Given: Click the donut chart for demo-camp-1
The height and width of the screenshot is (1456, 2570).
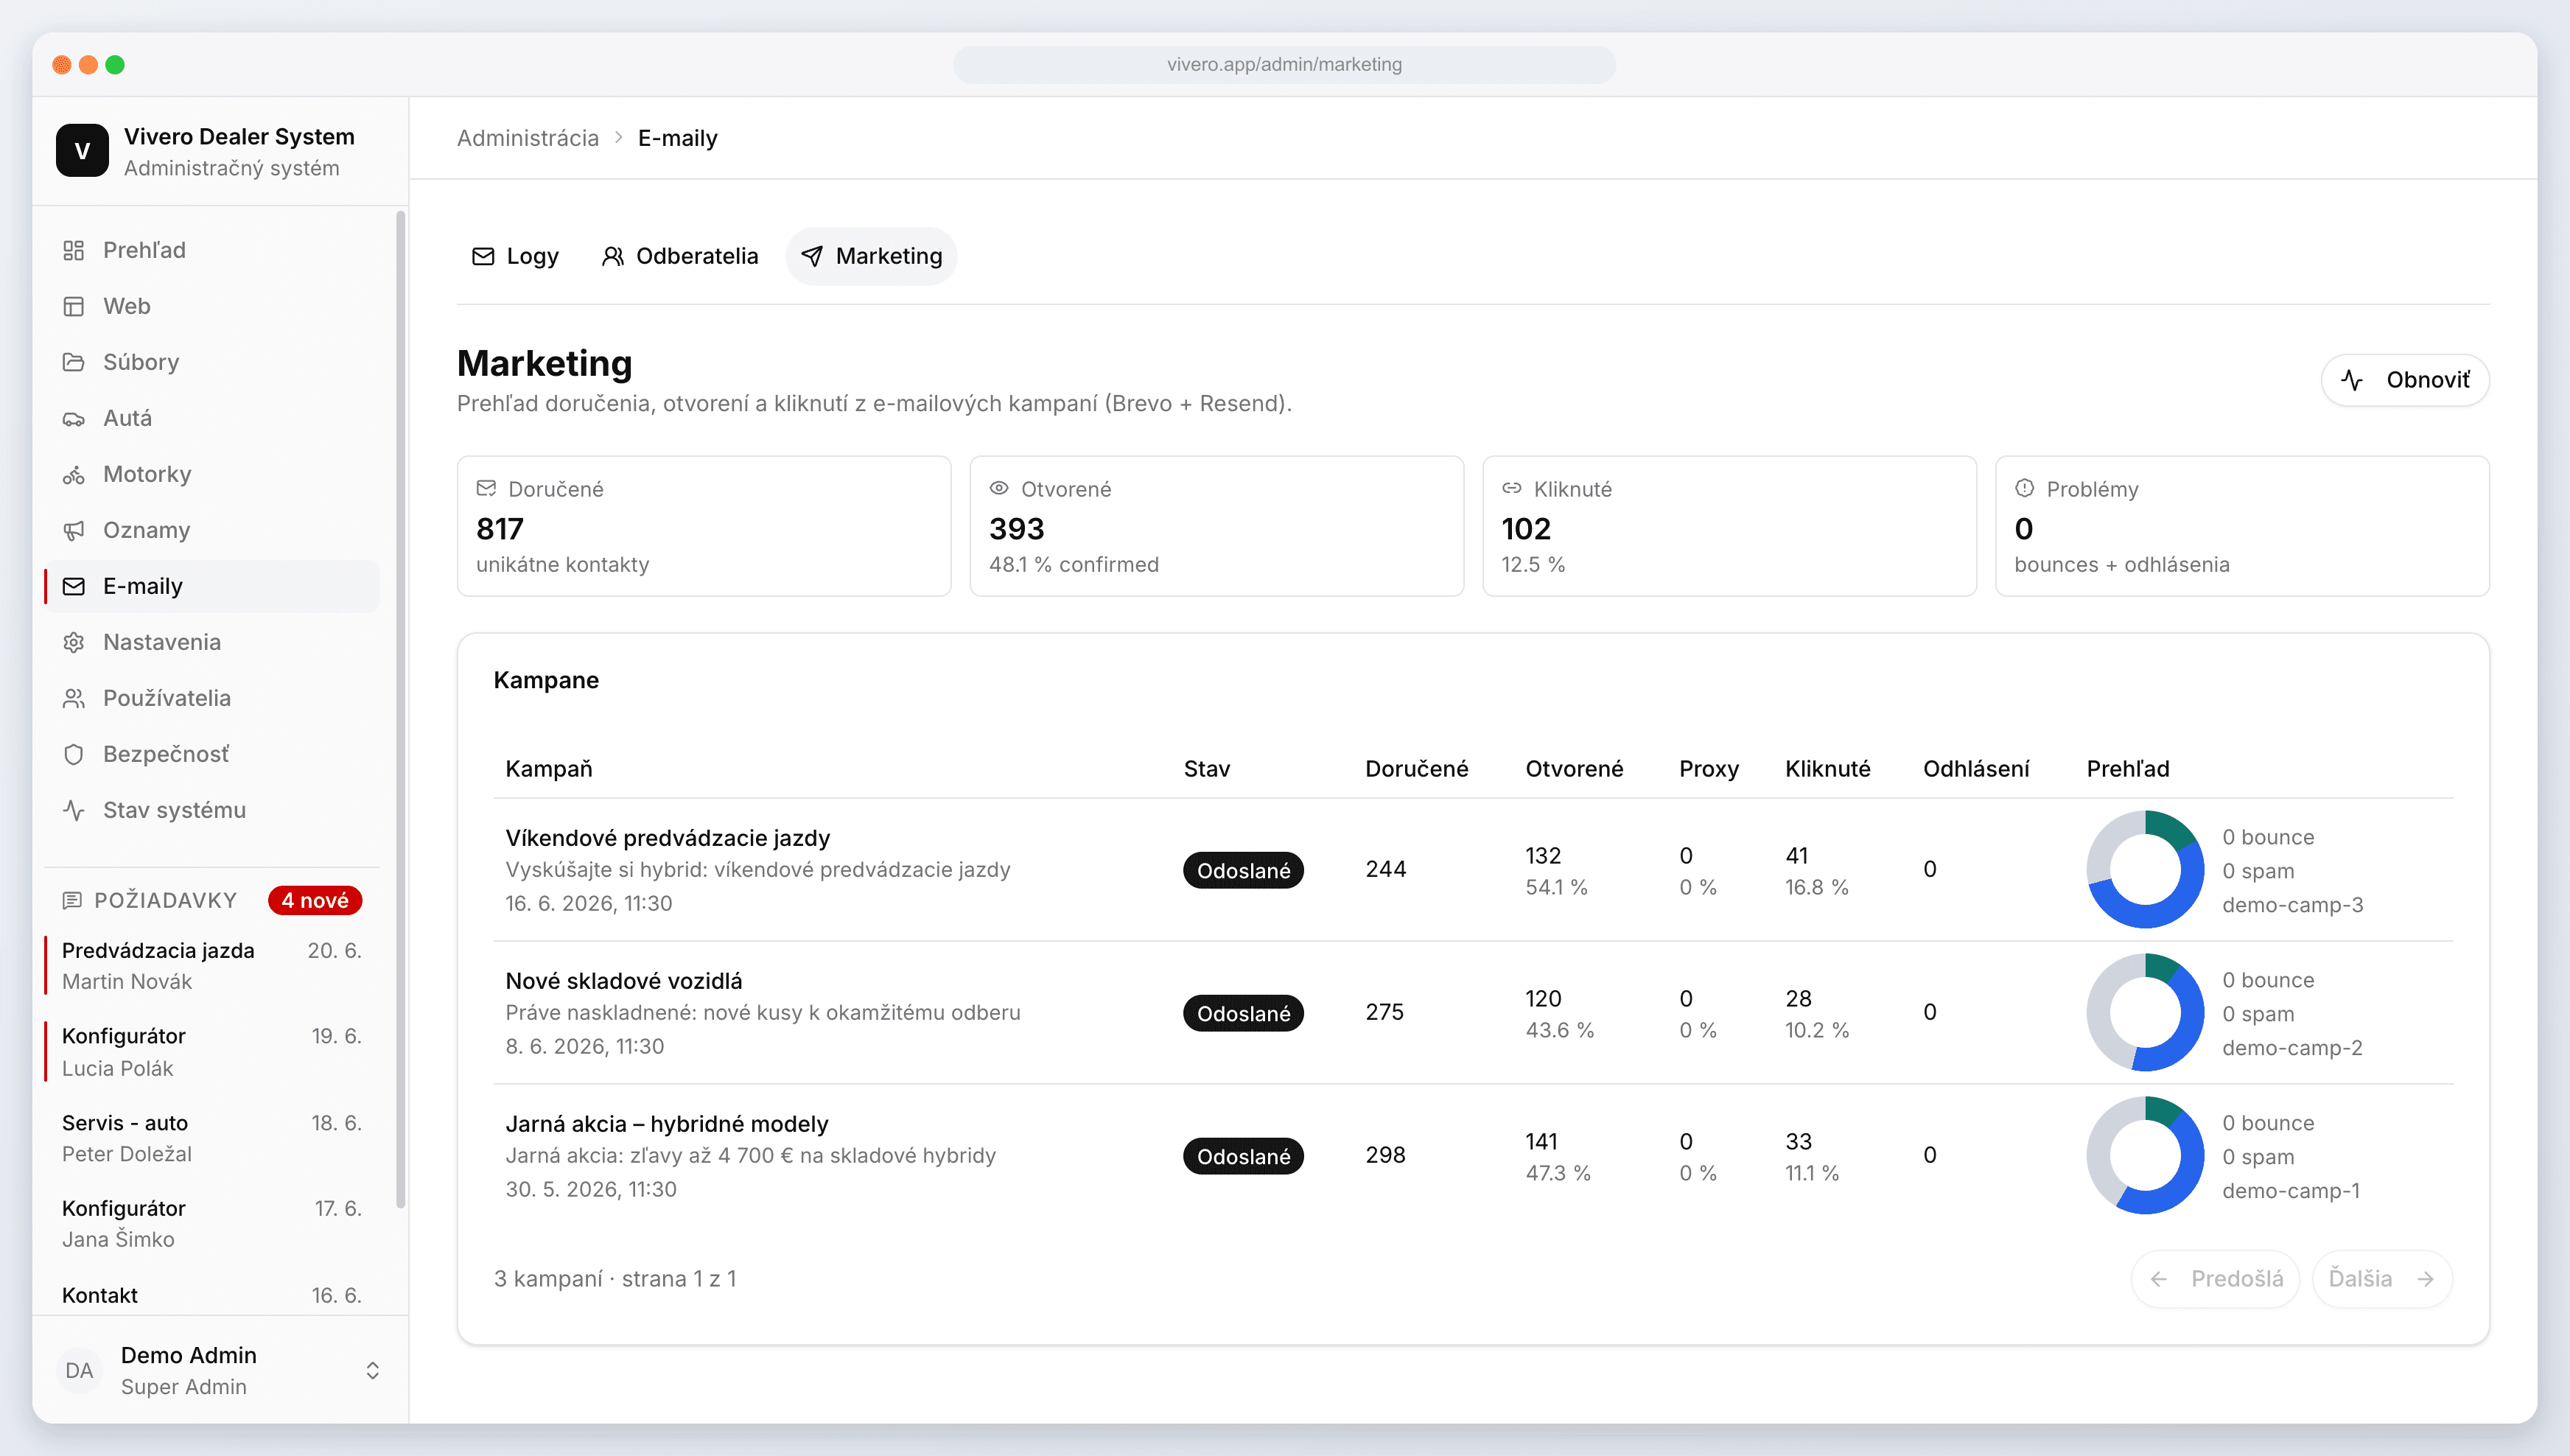Looking at the screenshot, I should pos(2145,1155).
